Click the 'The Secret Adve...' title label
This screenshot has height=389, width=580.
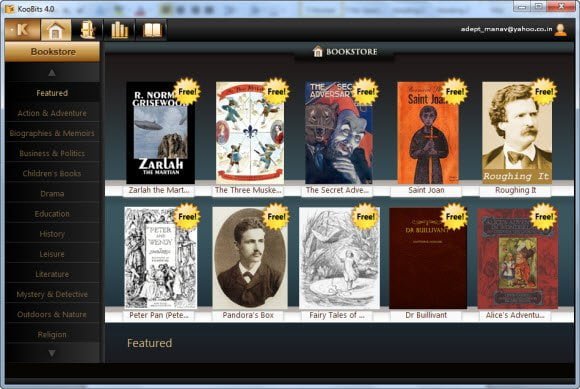click(337, 190)
